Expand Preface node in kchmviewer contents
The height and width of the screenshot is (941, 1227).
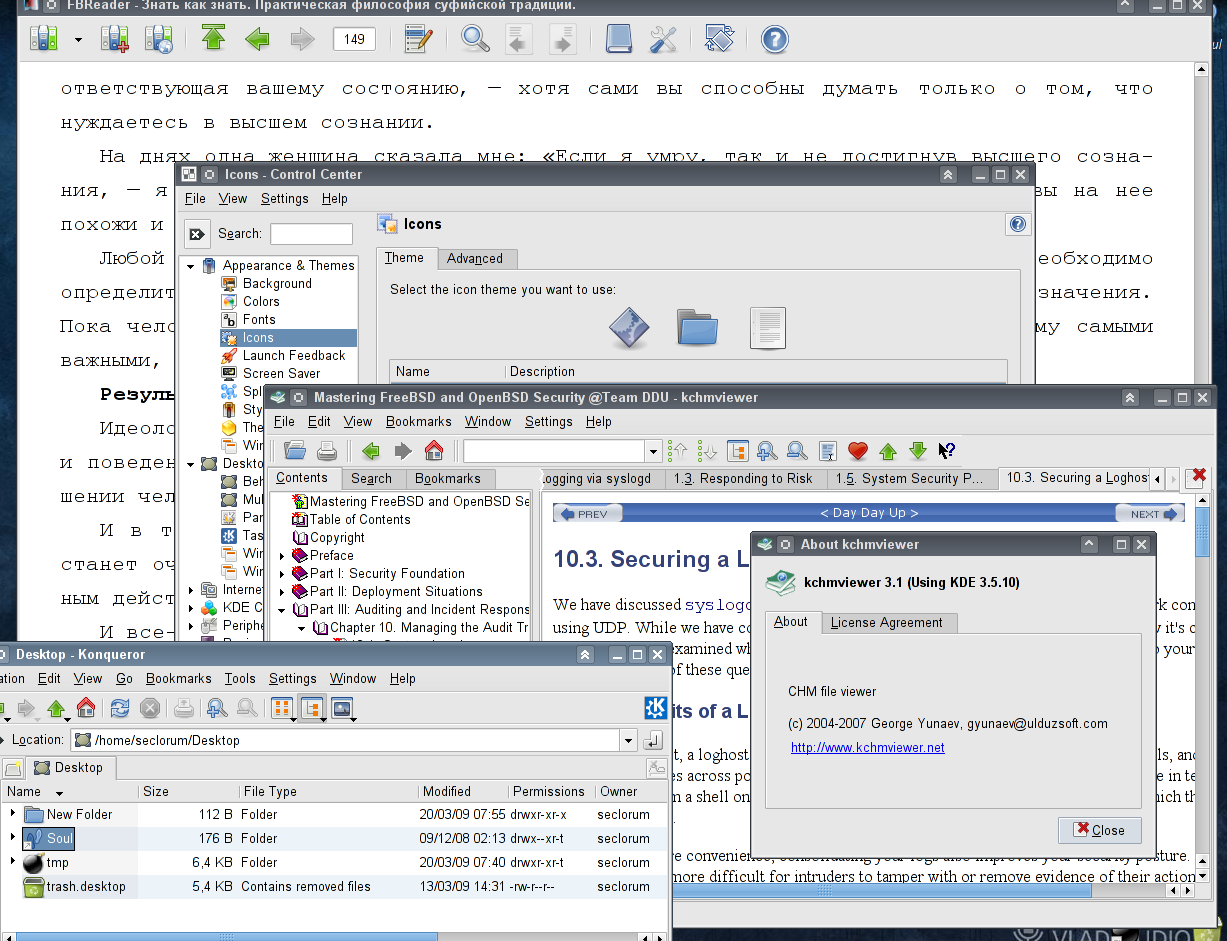click(x=283, y=556)
